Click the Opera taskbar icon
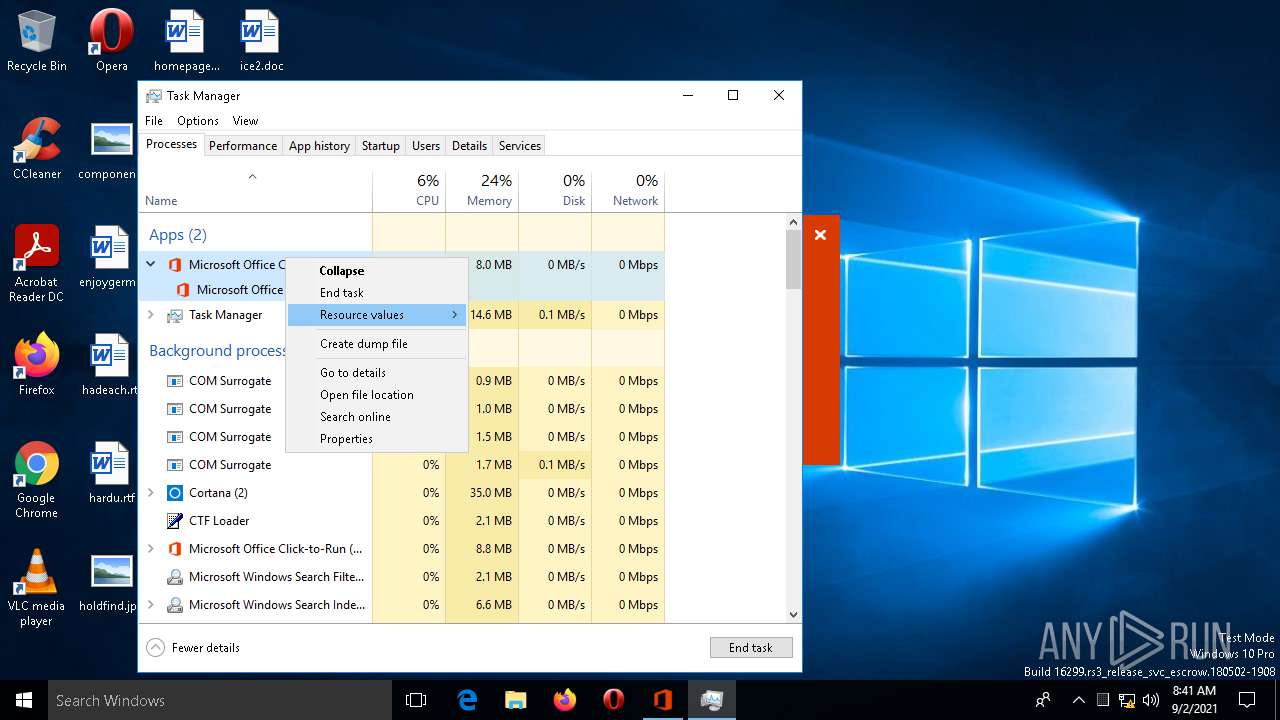 [614, 700]
